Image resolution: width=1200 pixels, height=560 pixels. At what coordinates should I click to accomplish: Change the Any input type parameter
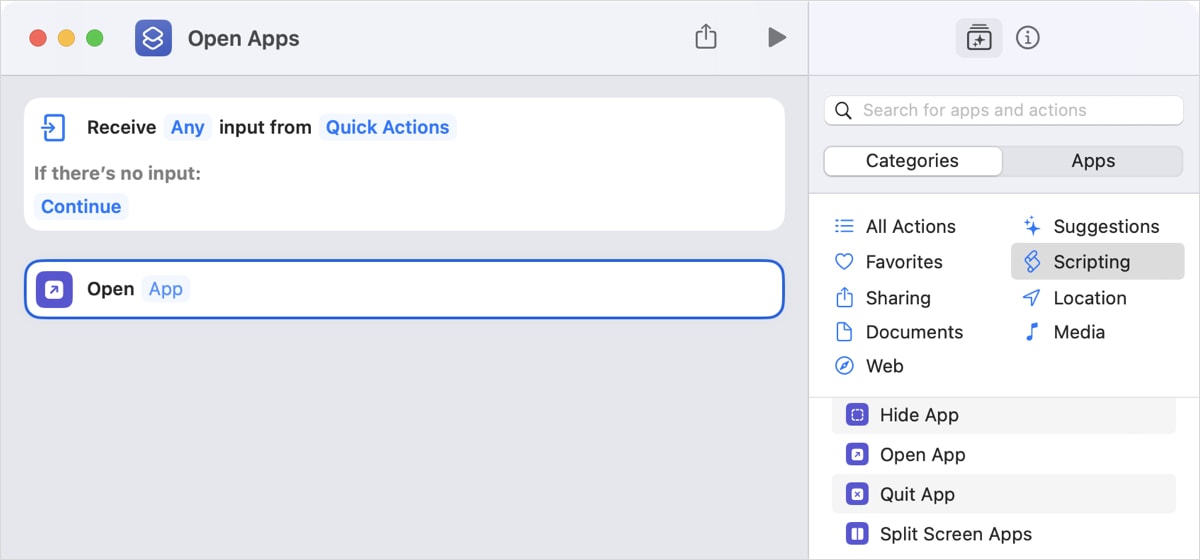coord(187,127)
